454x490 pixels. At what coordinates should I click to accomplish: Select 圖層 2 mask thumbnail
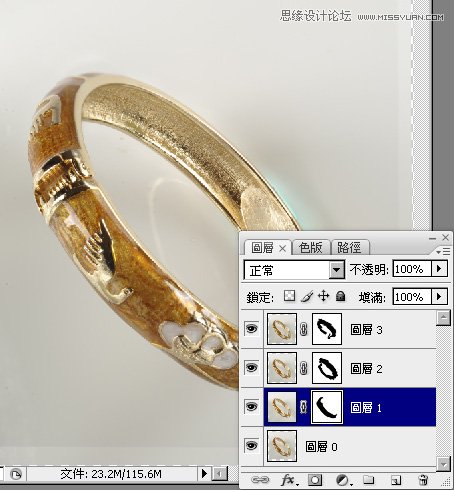[x=327, y=368]
